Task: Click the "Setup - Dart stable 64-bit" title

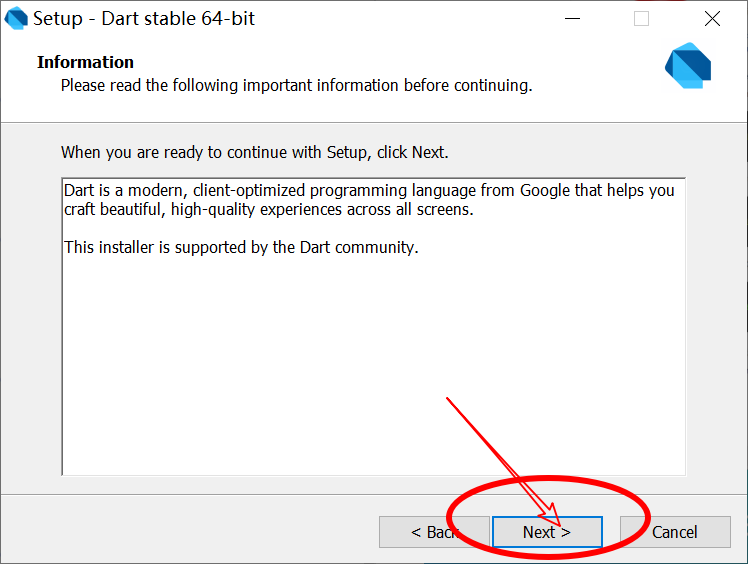Action: [144, 19]
